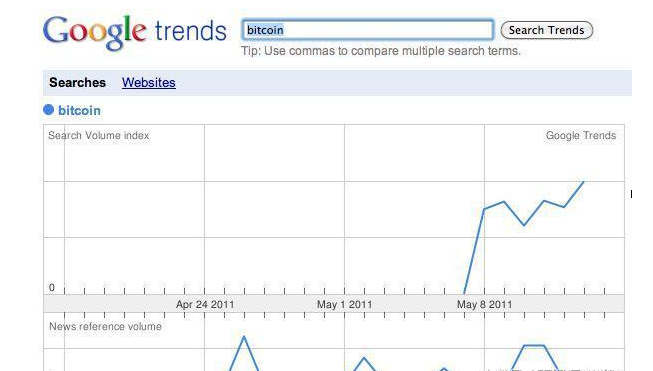Click the Google trends logo

135,32
